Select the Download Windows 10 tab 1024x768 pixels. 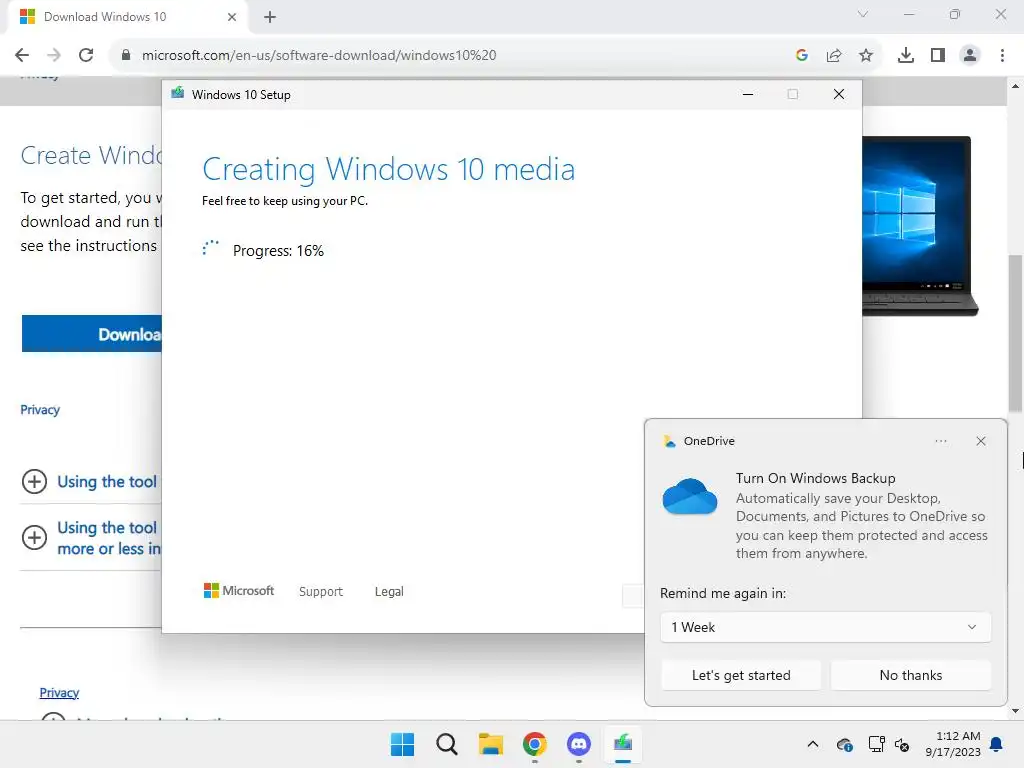(x=127, y=17)
